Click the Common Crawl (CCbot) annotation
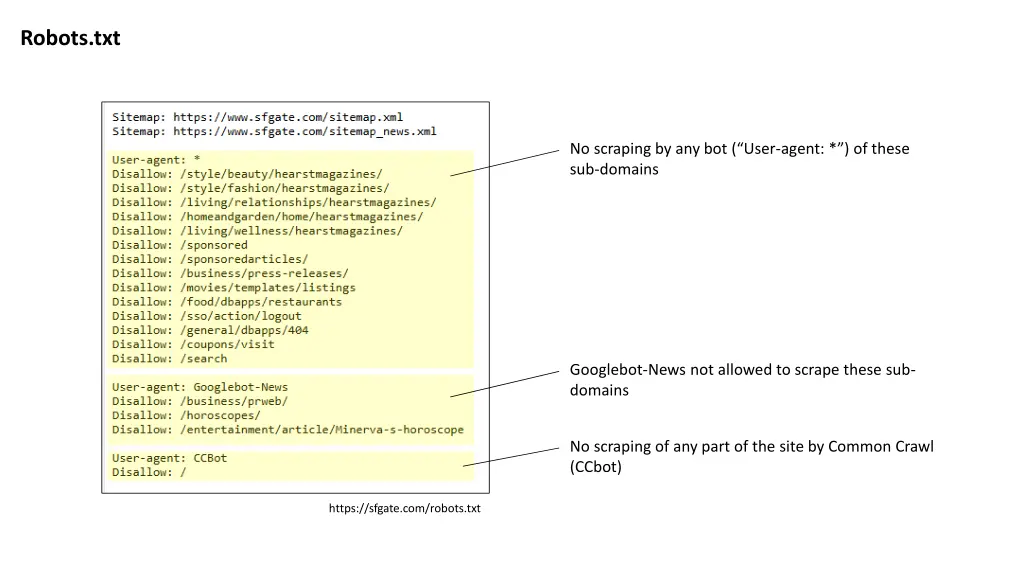 pyautogui.click(x=752, y=456)
